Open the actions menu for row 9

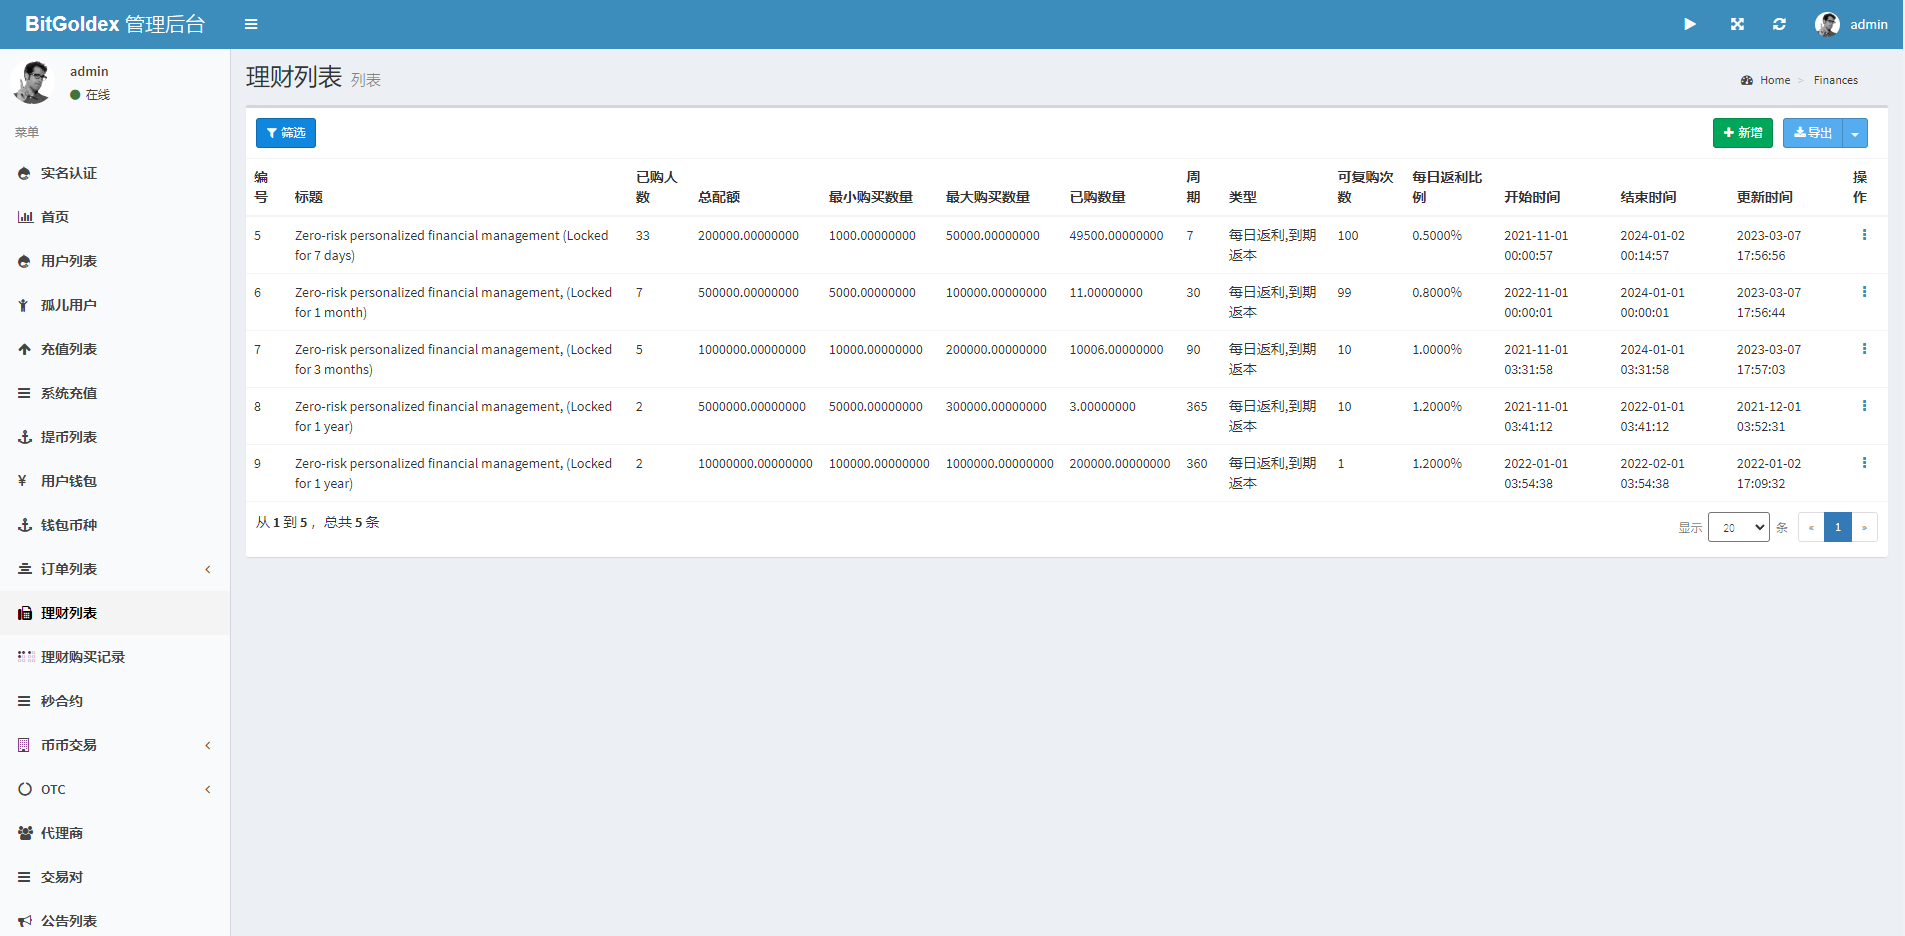pos(1863,463)
